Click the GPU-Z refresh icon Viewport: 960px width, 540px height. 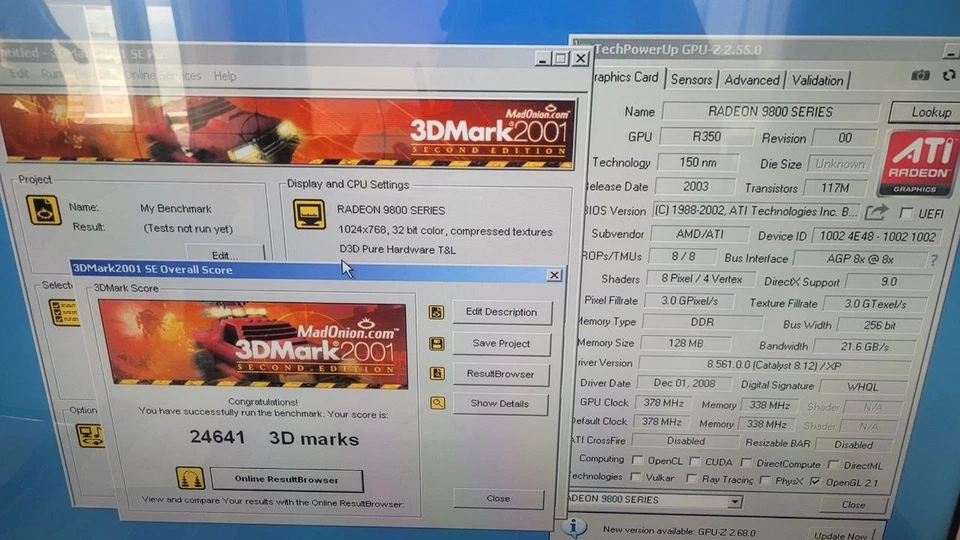(949, 75)
